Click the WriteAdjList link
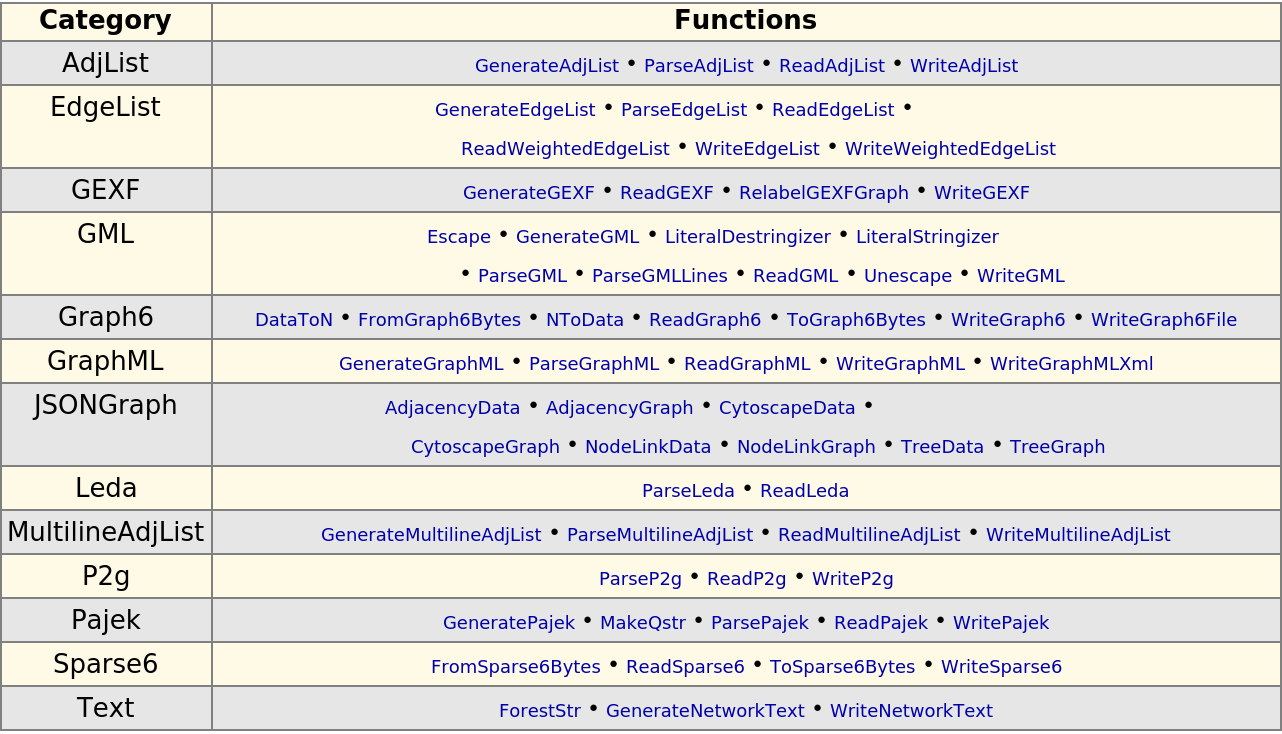This screenshot has width=1282, height=734. click(x=963, y=66)
